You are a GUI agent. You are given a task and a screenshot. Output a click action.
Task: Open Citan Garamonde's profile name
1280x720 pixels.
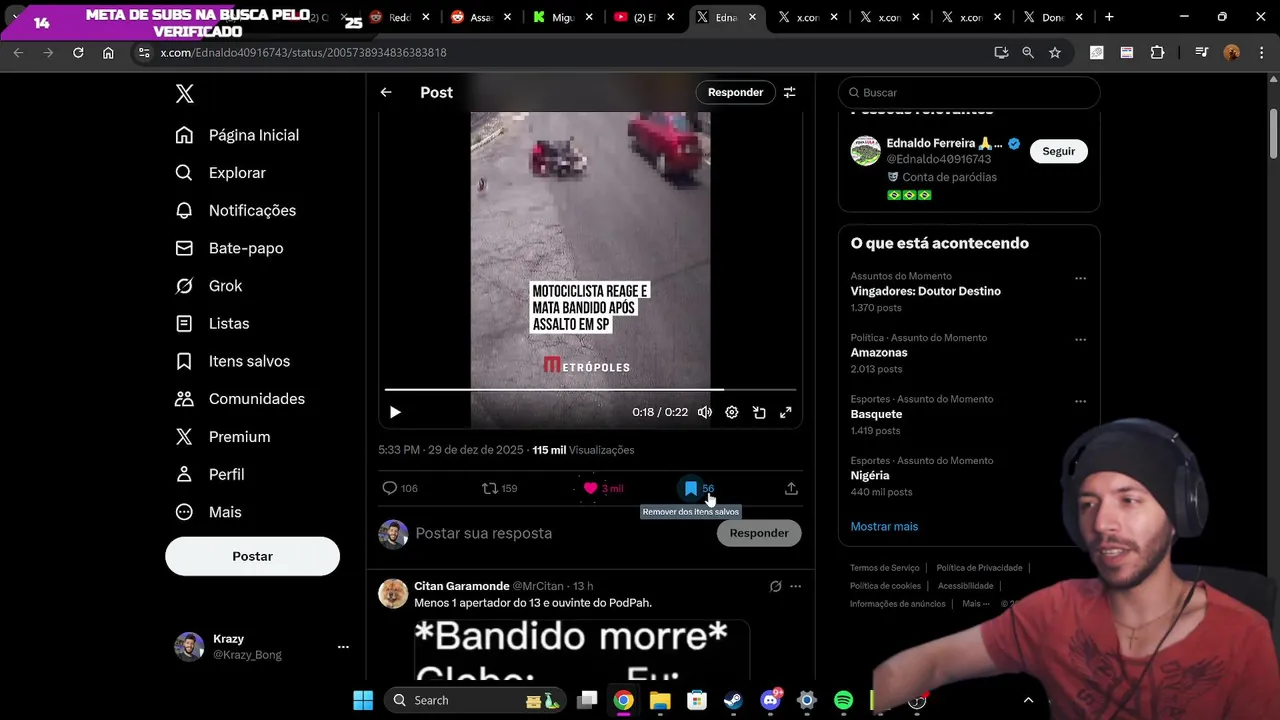(x=462, y=586)
